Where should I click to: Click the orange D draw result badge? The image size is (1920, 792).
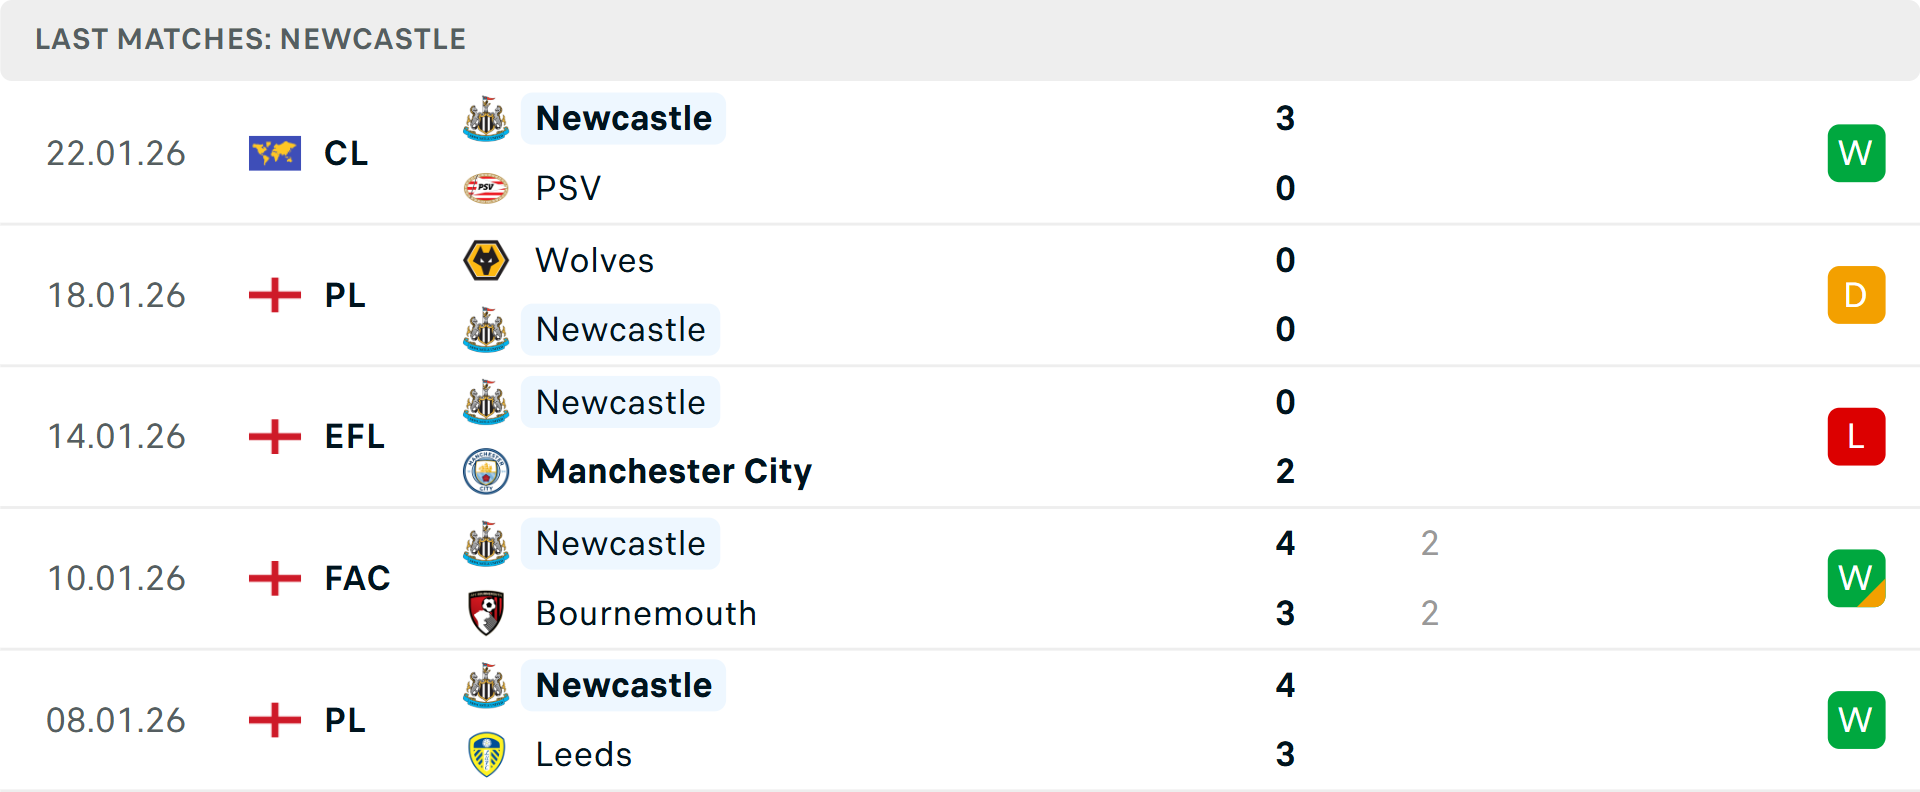pos(1856,295)
